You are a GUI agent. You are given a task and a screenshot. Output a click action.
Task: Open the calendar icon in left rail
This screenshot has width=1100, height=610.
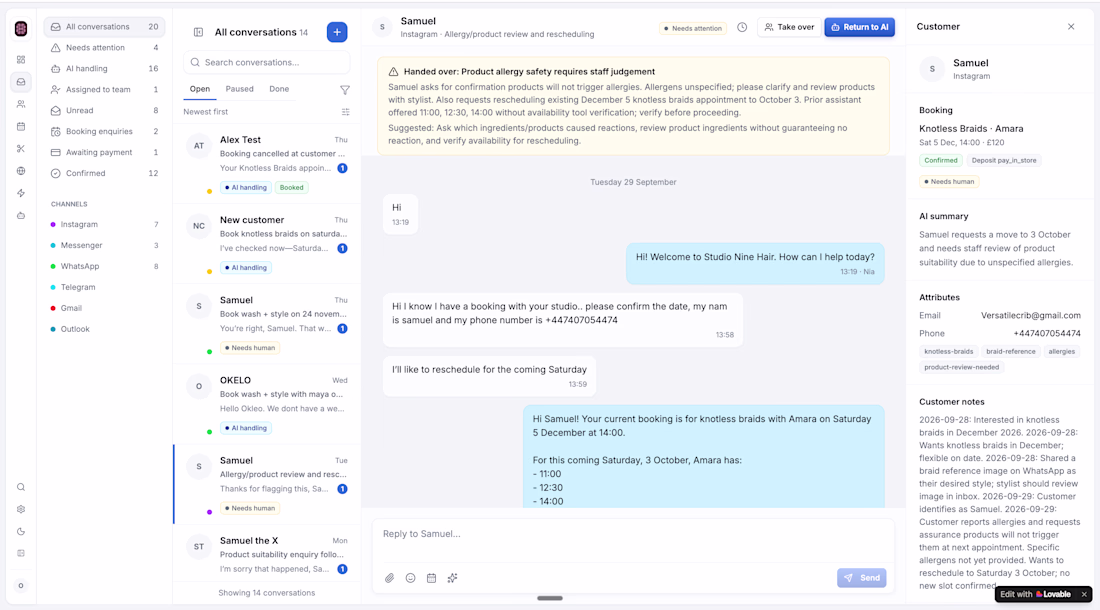point(21,127)
